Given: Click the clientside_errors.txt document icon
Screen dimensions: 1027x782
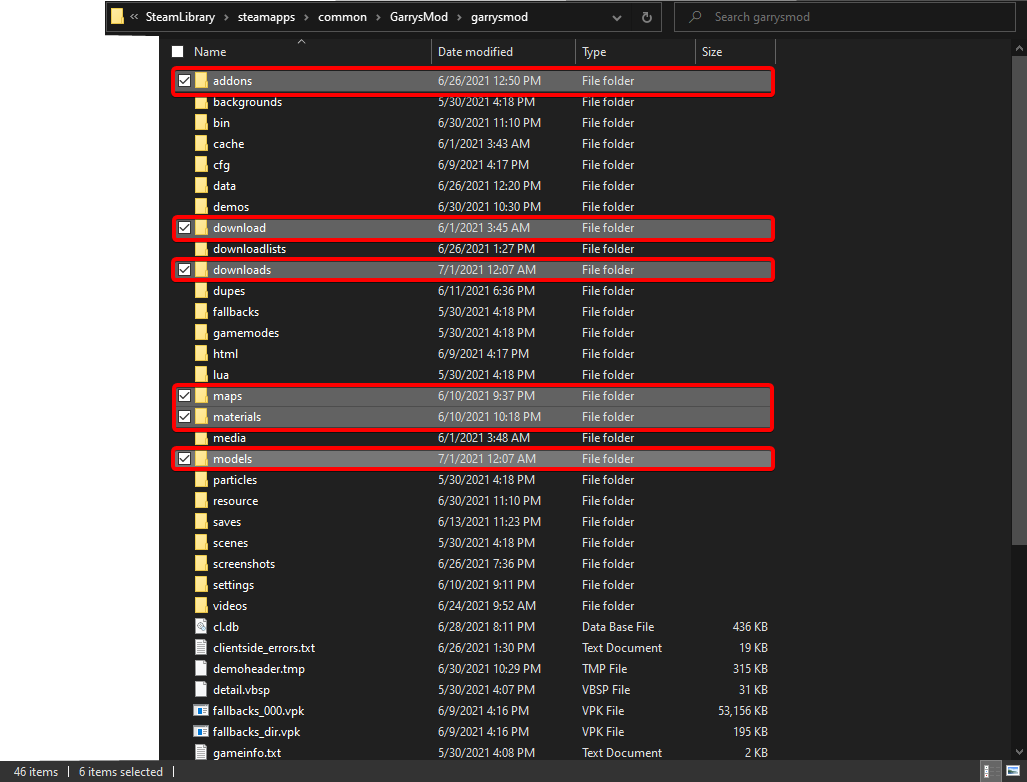Looking at the screenshot, I should pos(202,647).
